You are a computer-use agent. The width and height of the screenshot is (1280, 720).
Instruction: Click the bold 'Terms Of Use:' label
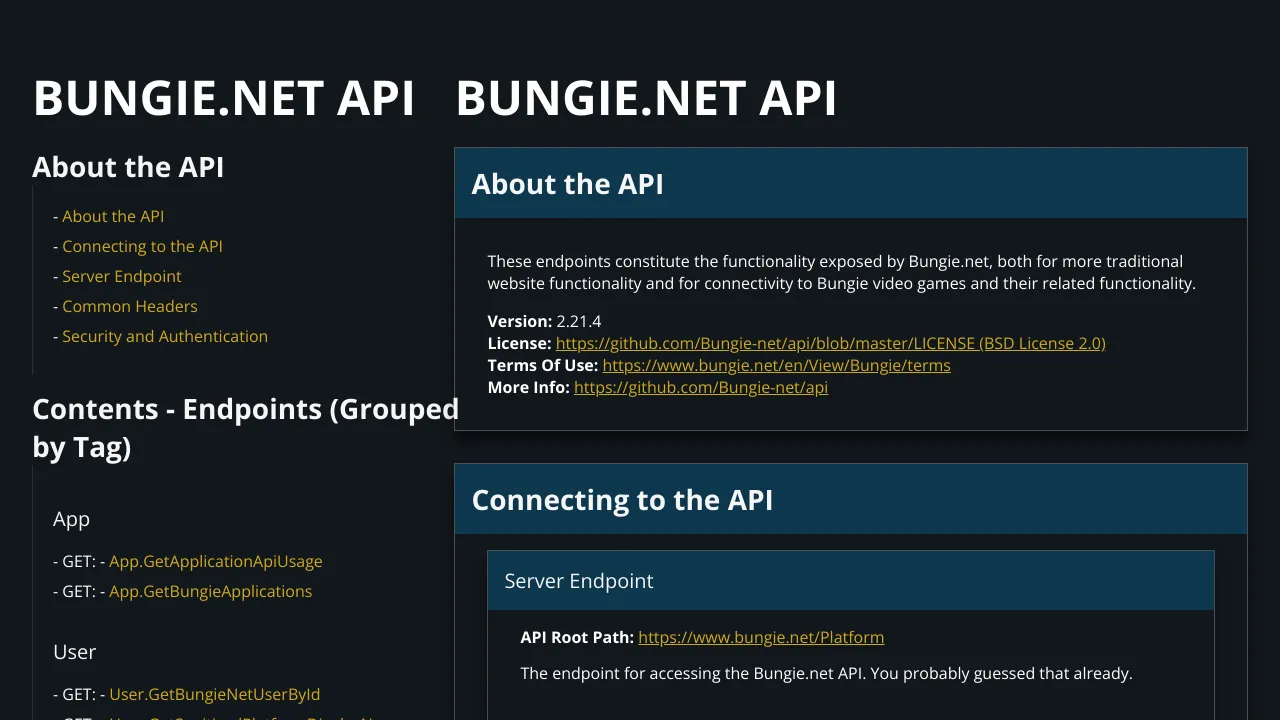click(543, 365)
